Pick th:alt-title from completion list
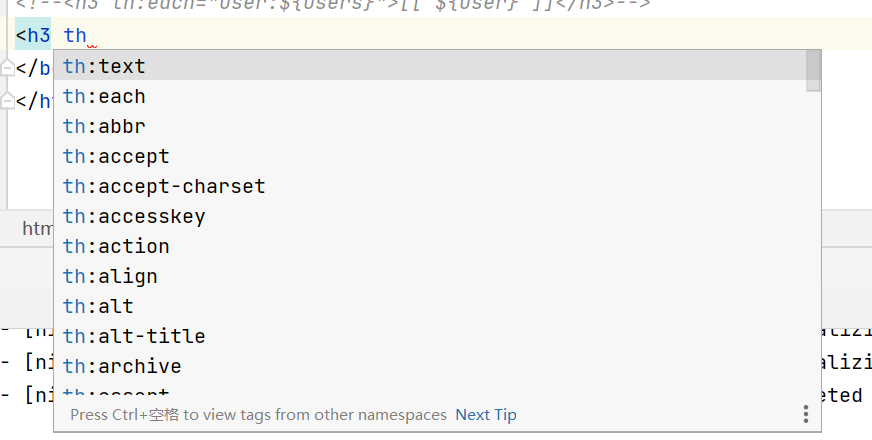Image resolution: width=872 pixels, height=440 pixels. [430, 337]
